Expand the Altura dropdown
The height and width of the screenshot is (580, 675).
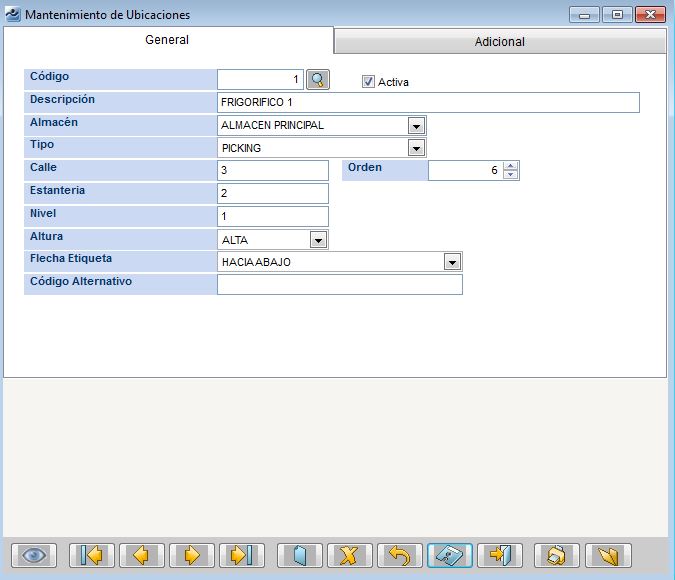[318, 240]
